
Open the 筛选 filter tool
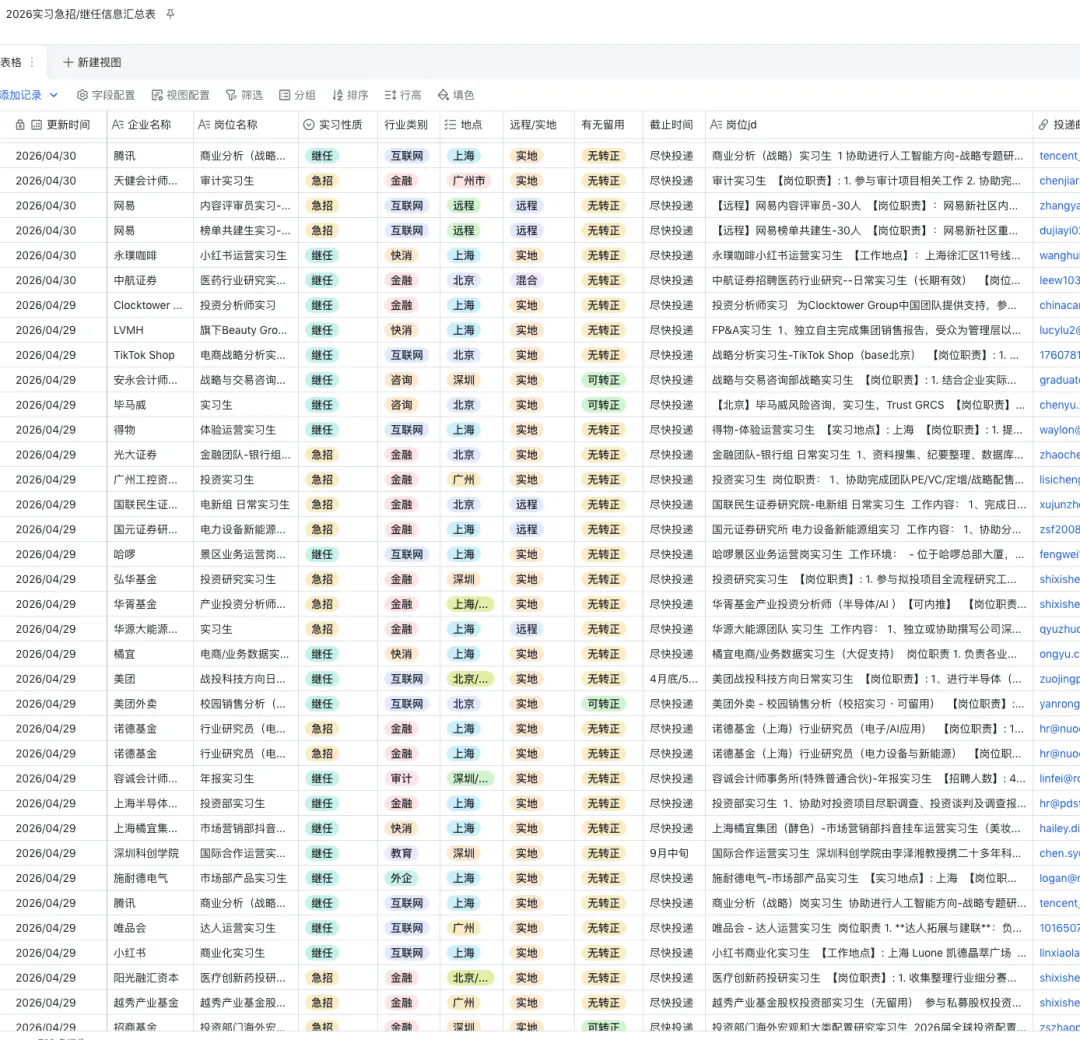(x=244, y=95)
